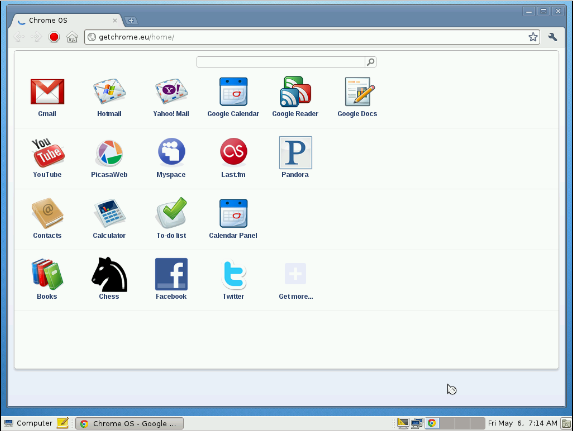Launch the Chess knight icon
The width and height of the screenshot is (573, 431).
pyautogui.click(x=109, y=275)
